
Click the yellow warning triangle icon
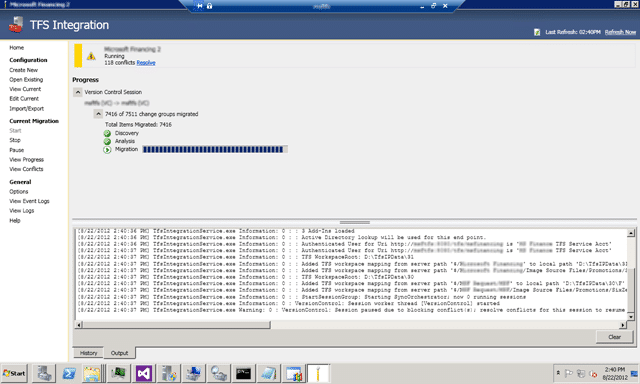point(91,56)
